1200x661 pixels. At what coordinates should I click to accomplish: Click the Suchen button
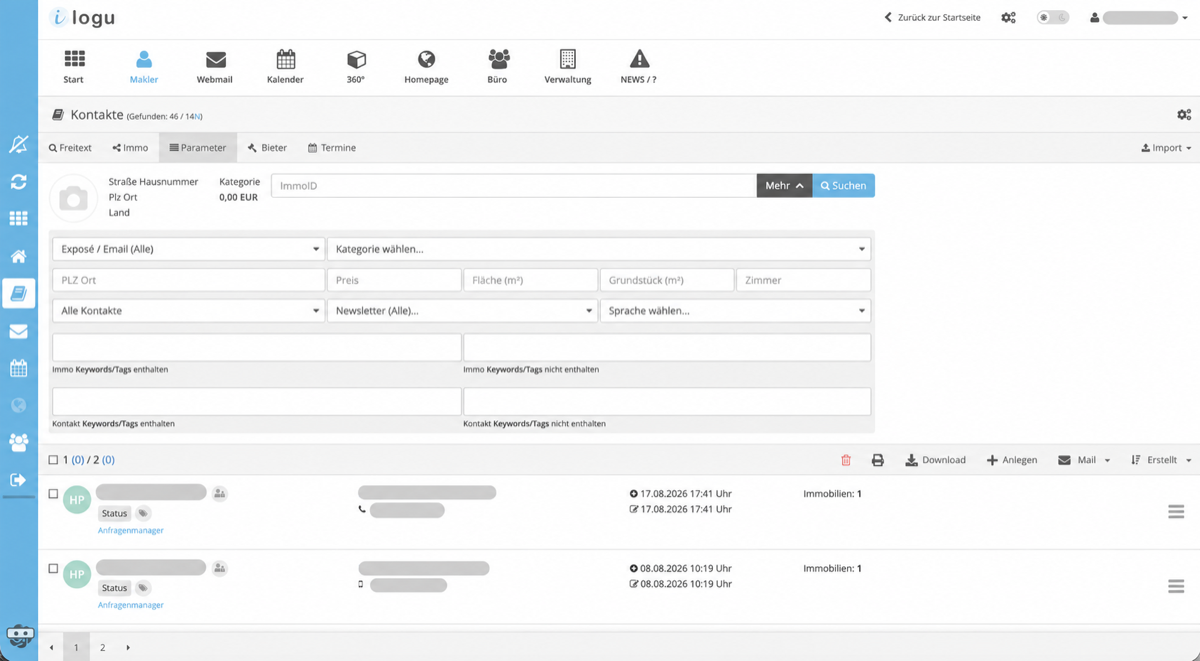843,186
